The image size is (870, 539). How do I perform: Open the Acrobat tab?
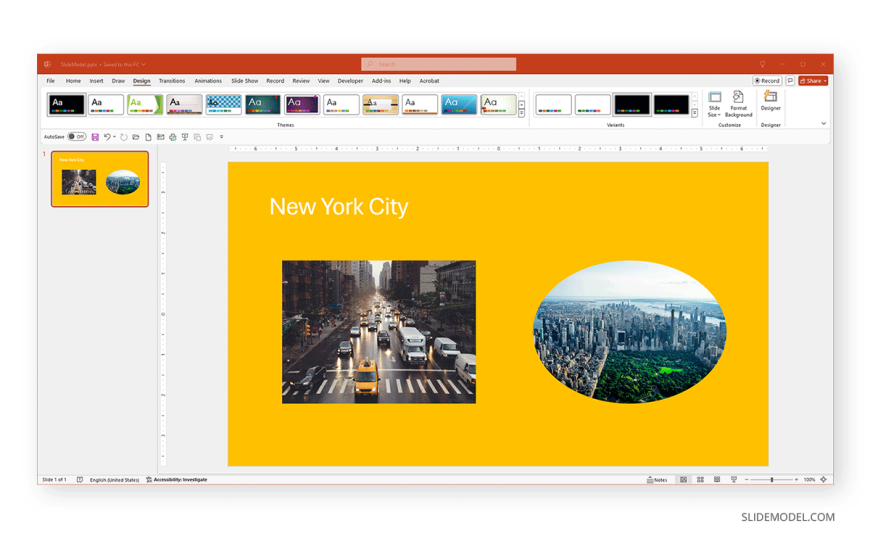429,81
